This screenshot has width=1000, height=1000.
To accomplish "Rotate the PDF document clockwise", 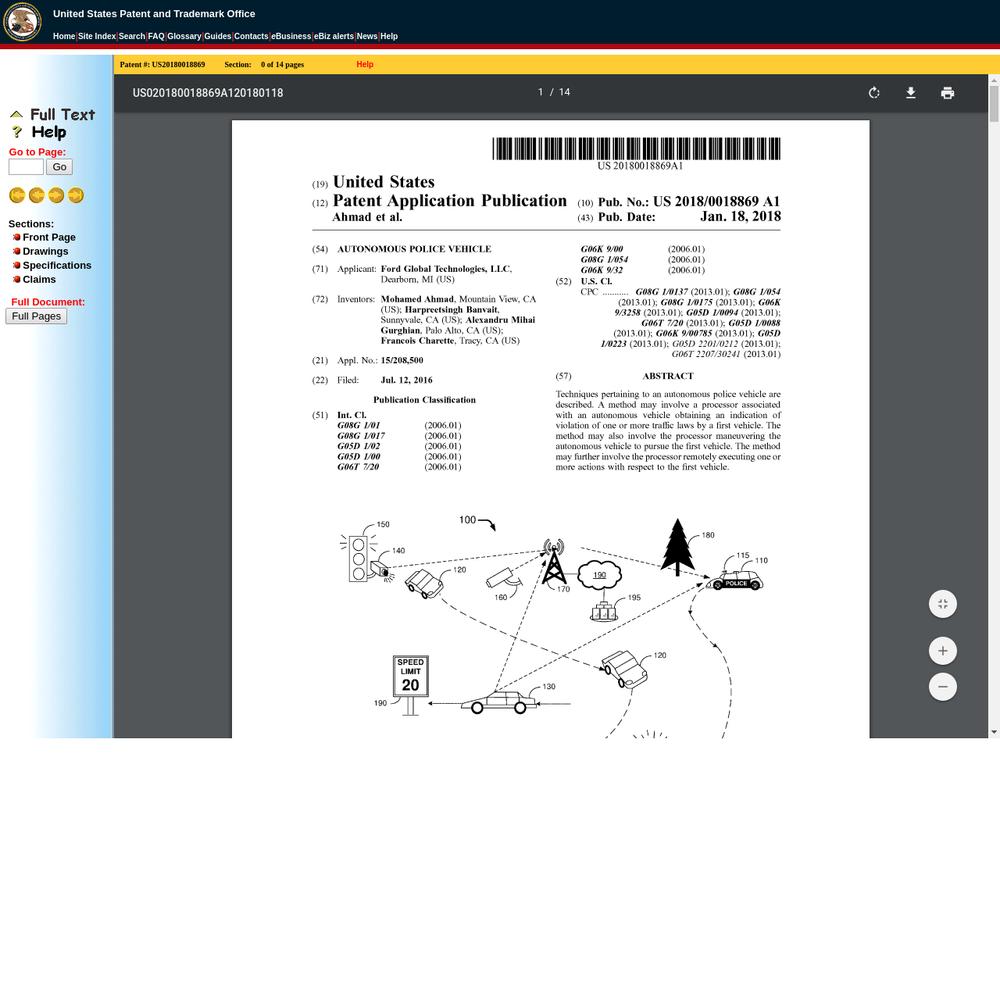I will pyautogui.click(x=874, y=93).
